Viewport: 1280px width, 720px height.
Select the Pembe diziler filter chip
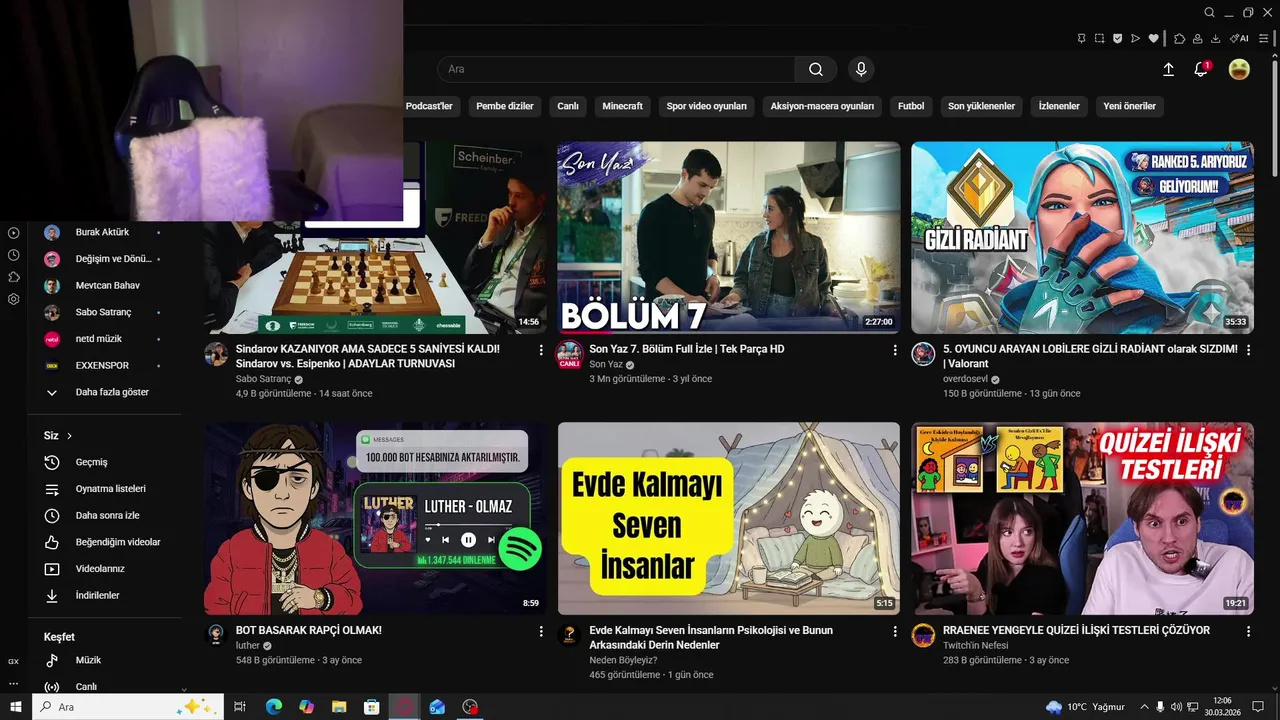click(x=505, y=106)
